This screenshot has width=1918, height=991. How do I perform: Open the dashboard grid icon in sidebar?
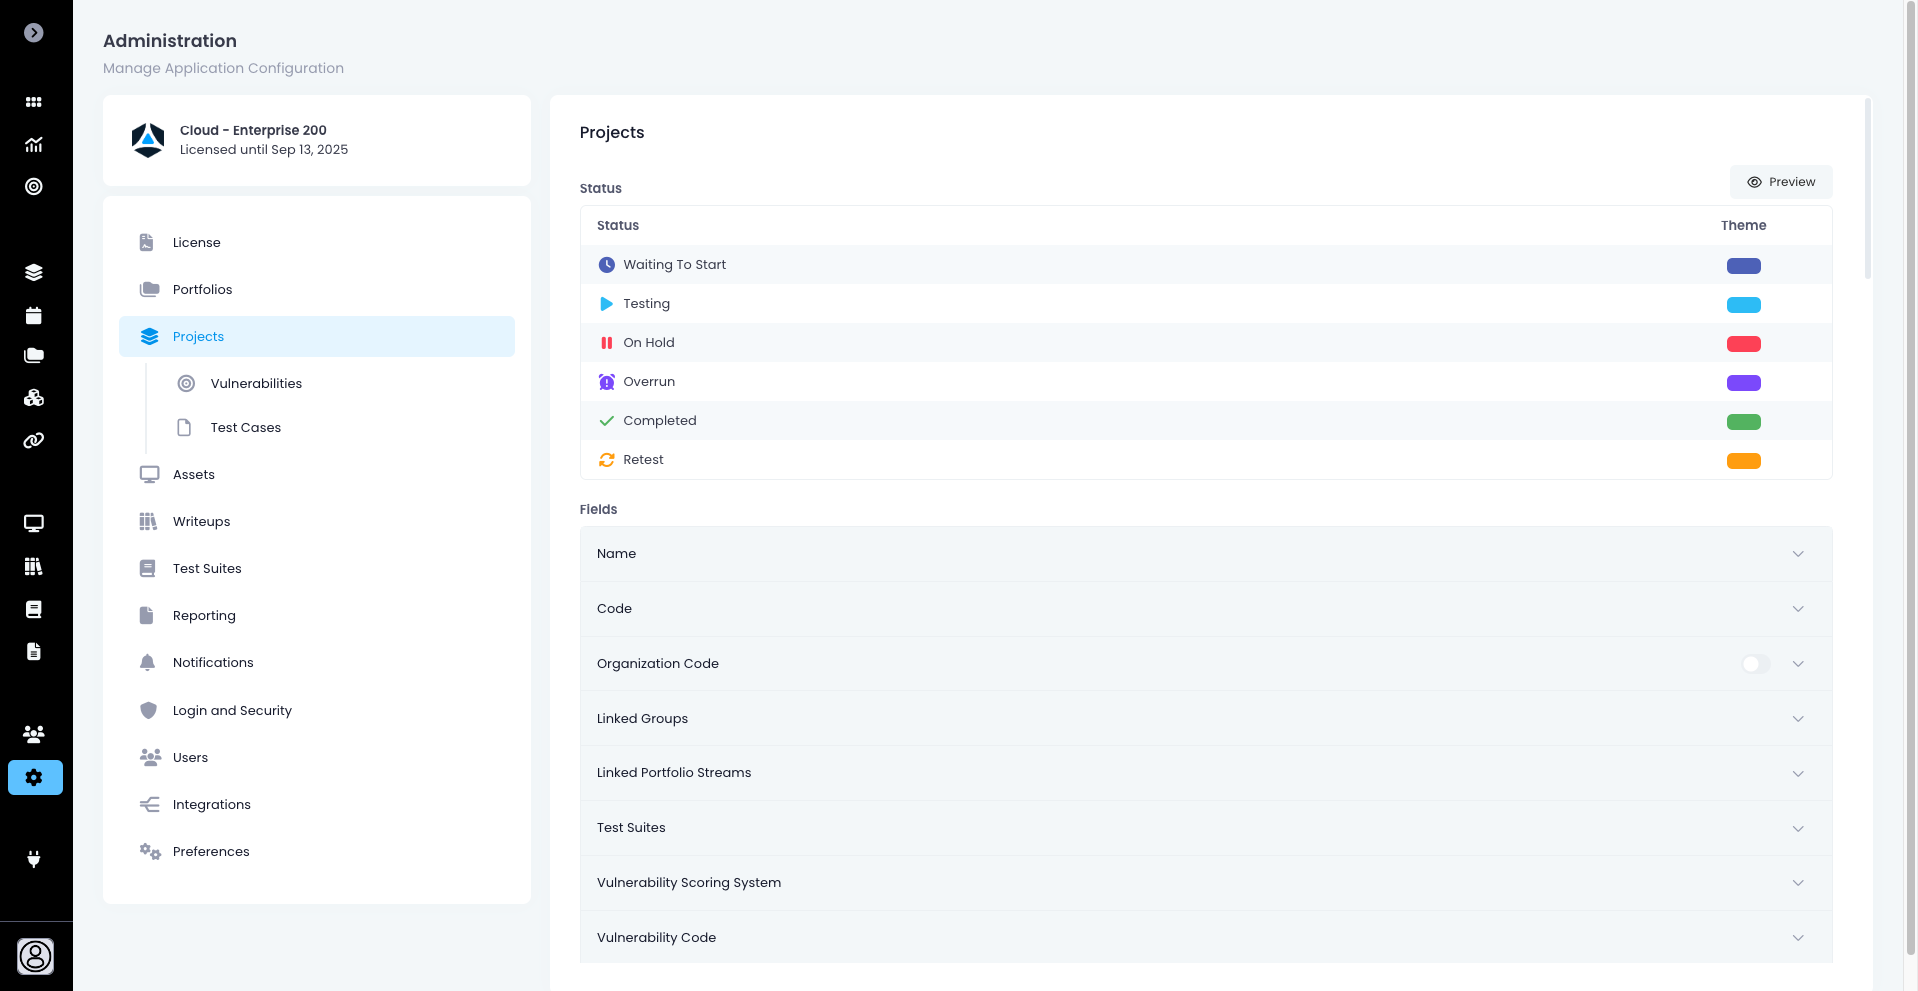34,102
